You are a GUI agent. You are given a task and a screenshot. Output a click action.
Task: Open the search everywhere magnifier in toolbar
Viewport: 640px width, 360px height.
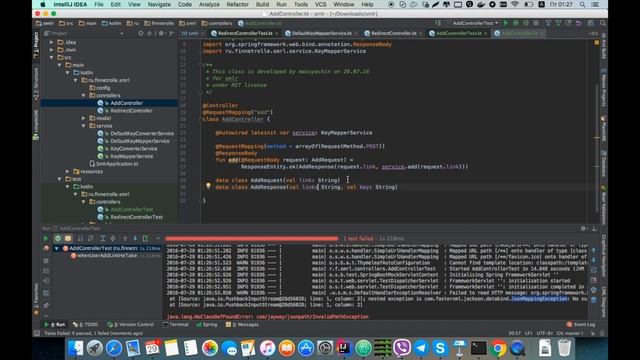coord(603,23)
